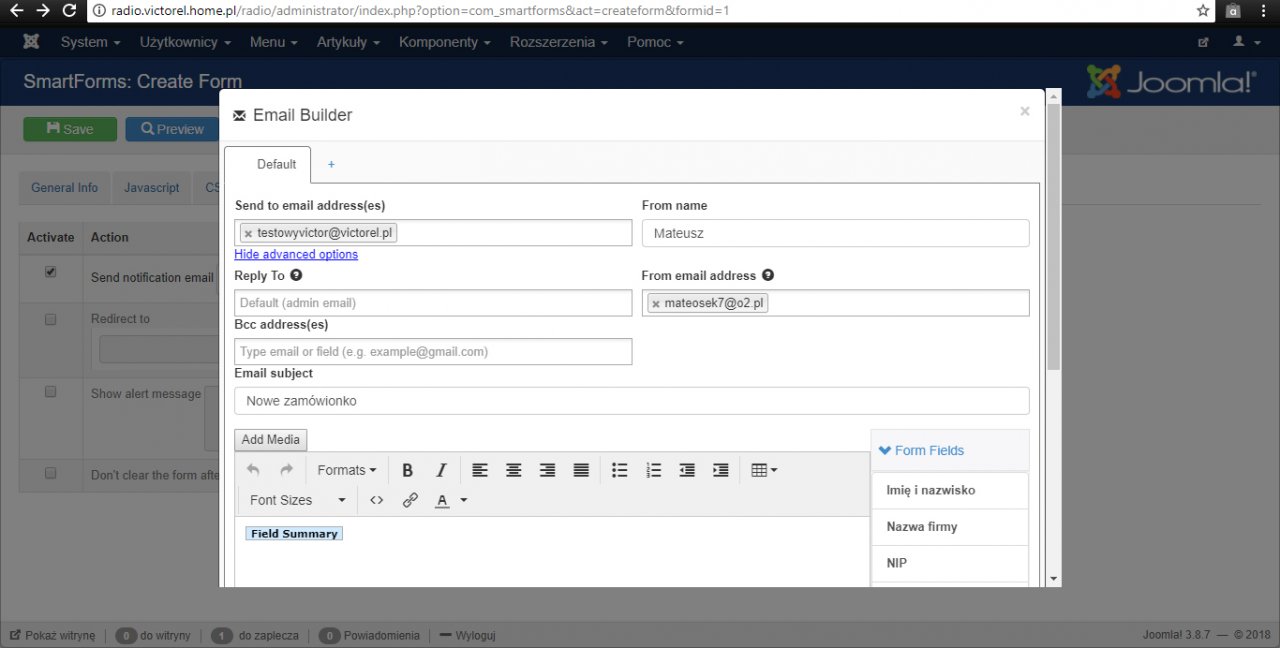The height and width of the screenshot is (648, 1280).
Task: Apply text color with the A icon
Action: [x=442, y=500]
